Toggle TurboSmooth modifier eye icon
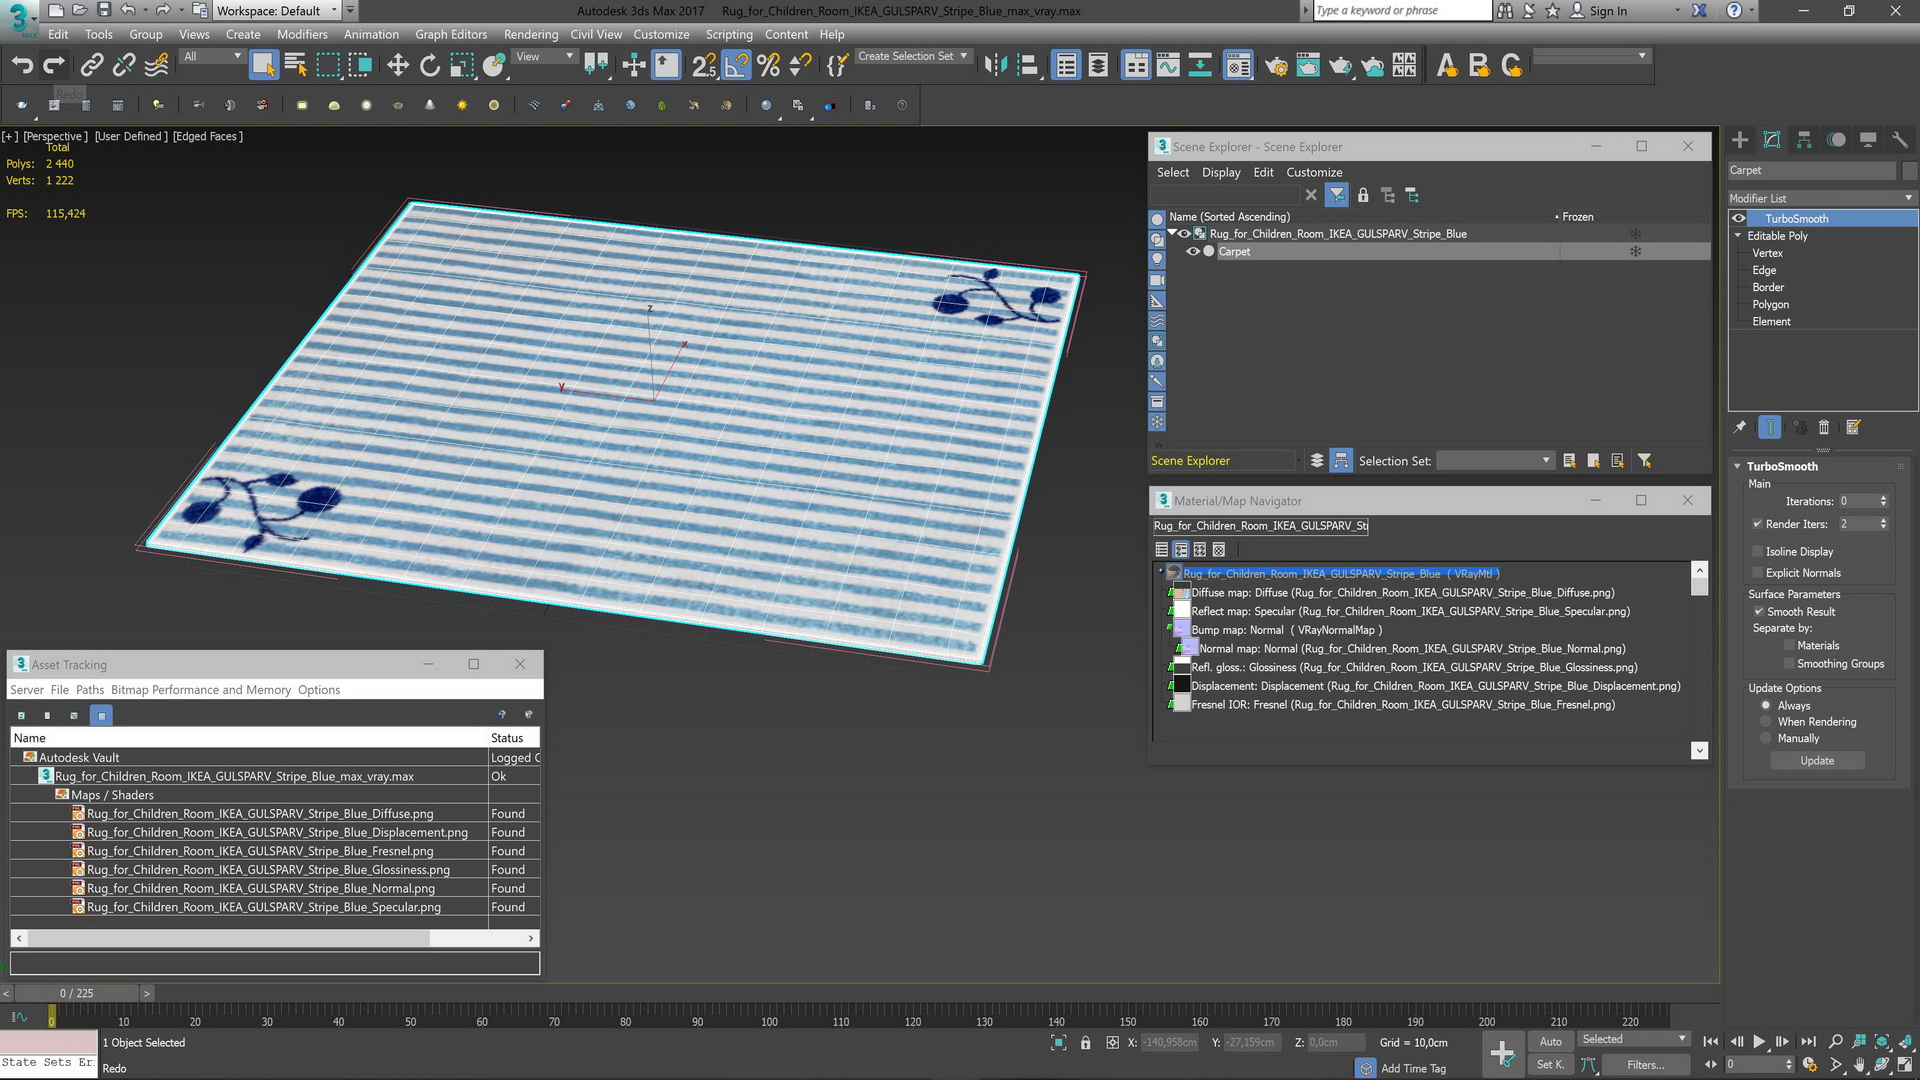1920x1080 pixels. click(x=1739, y=219)
